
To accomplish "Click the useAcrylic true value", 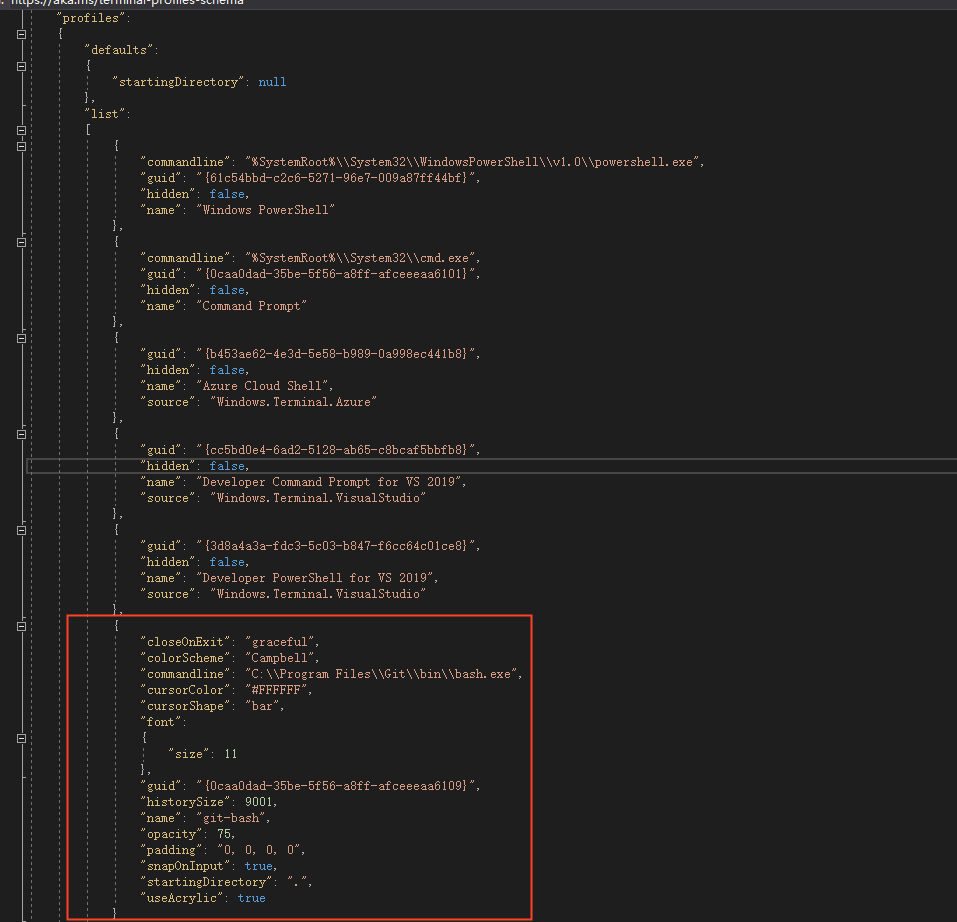I will point(251,898).
